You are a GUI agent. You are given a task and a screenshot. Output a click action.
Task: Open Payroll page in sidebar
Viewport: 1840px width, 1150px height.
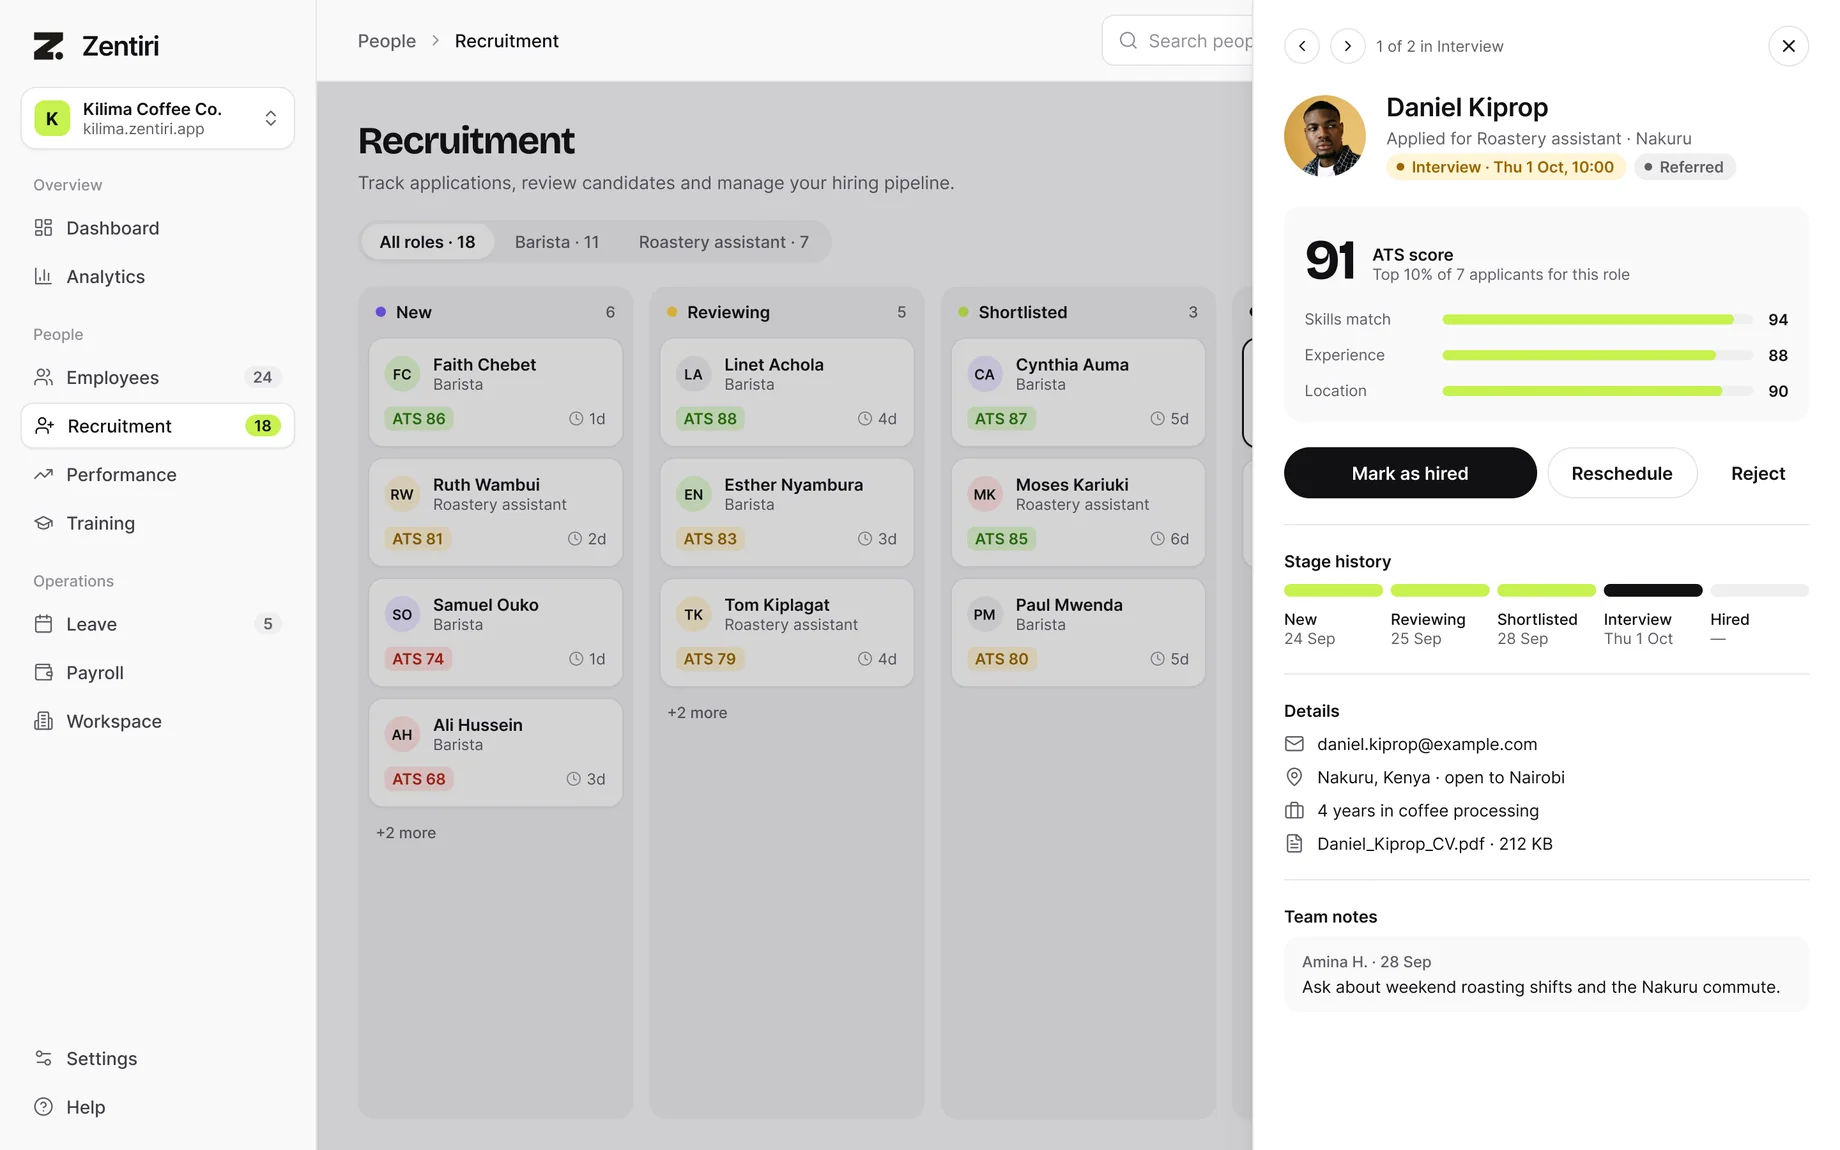tap(157, 672)
